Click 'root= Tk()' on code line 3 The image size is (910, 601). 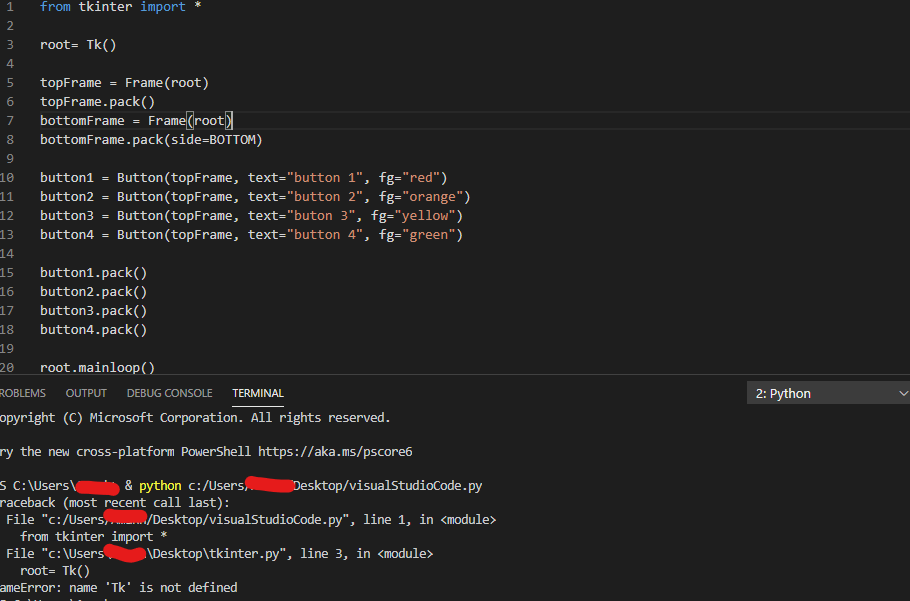pyautogui.click(x=78, y=45)
